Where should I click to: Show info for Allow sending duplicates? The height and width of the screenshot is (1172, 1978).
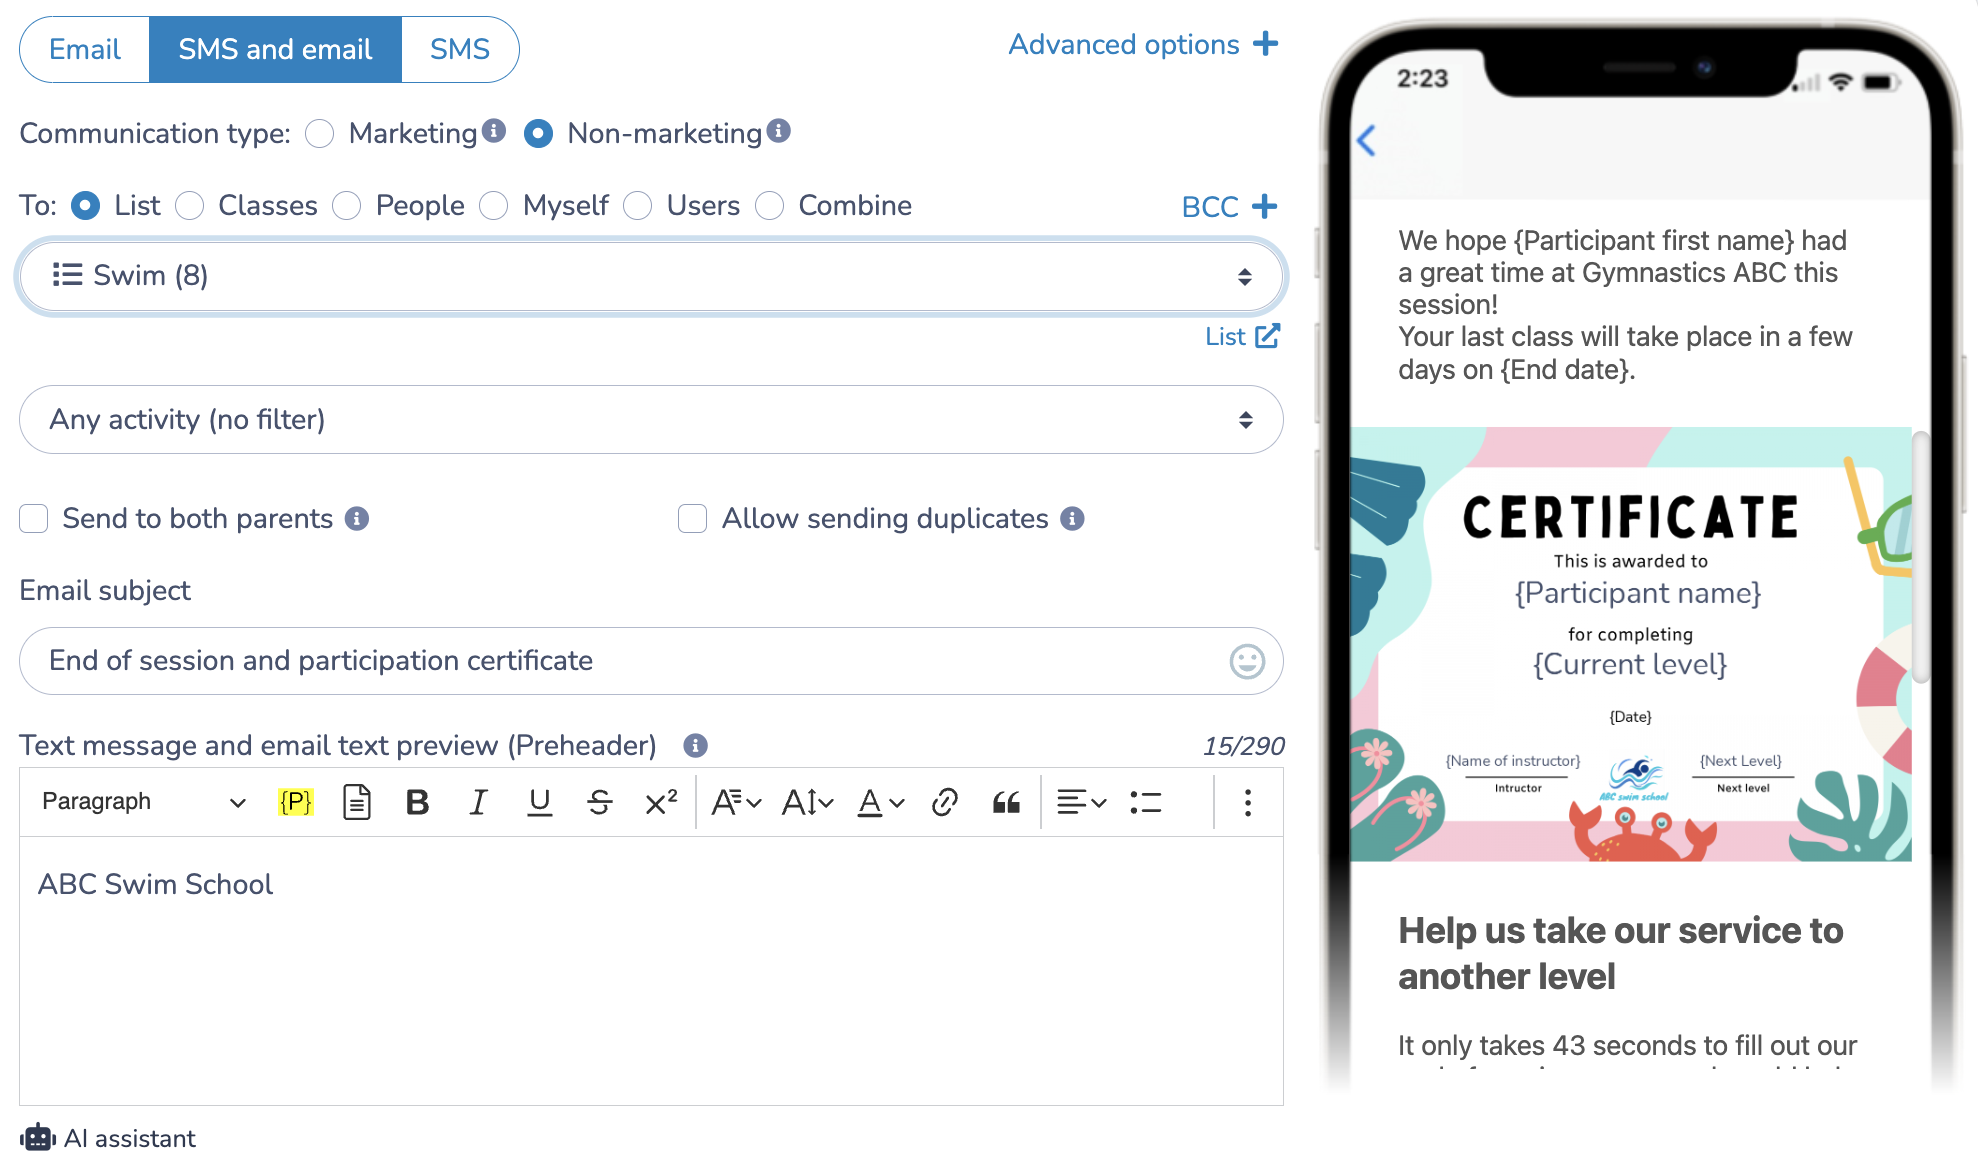(1072, 518)
